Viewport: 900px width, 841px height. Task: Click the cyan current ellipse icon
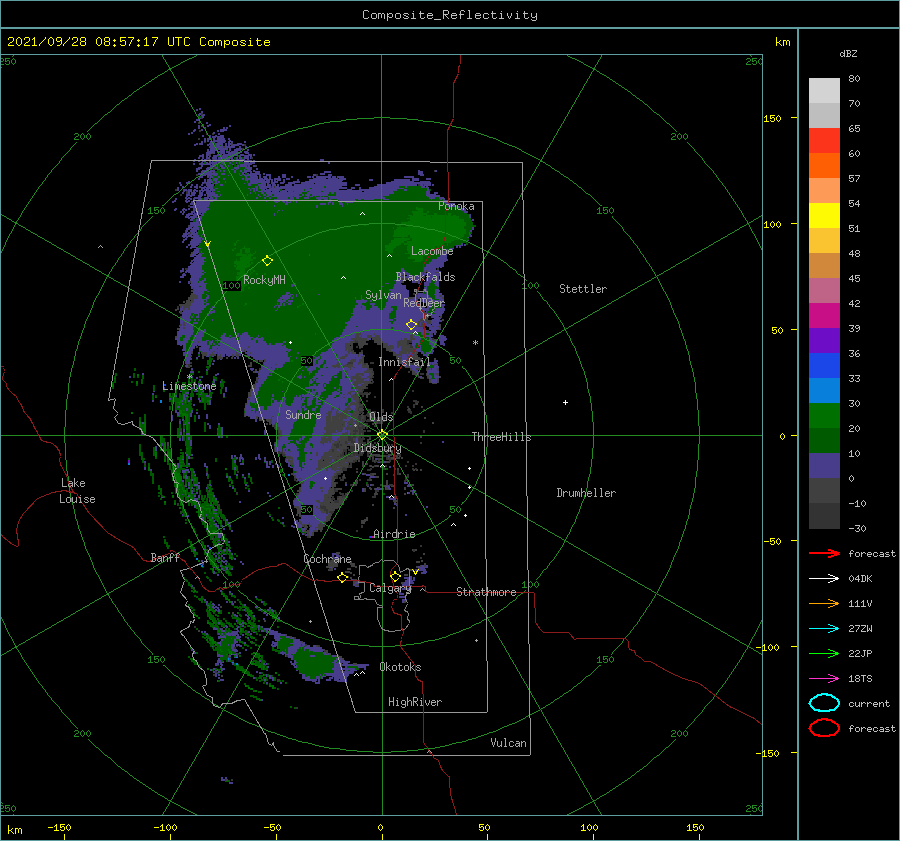[x=824, y=703]
